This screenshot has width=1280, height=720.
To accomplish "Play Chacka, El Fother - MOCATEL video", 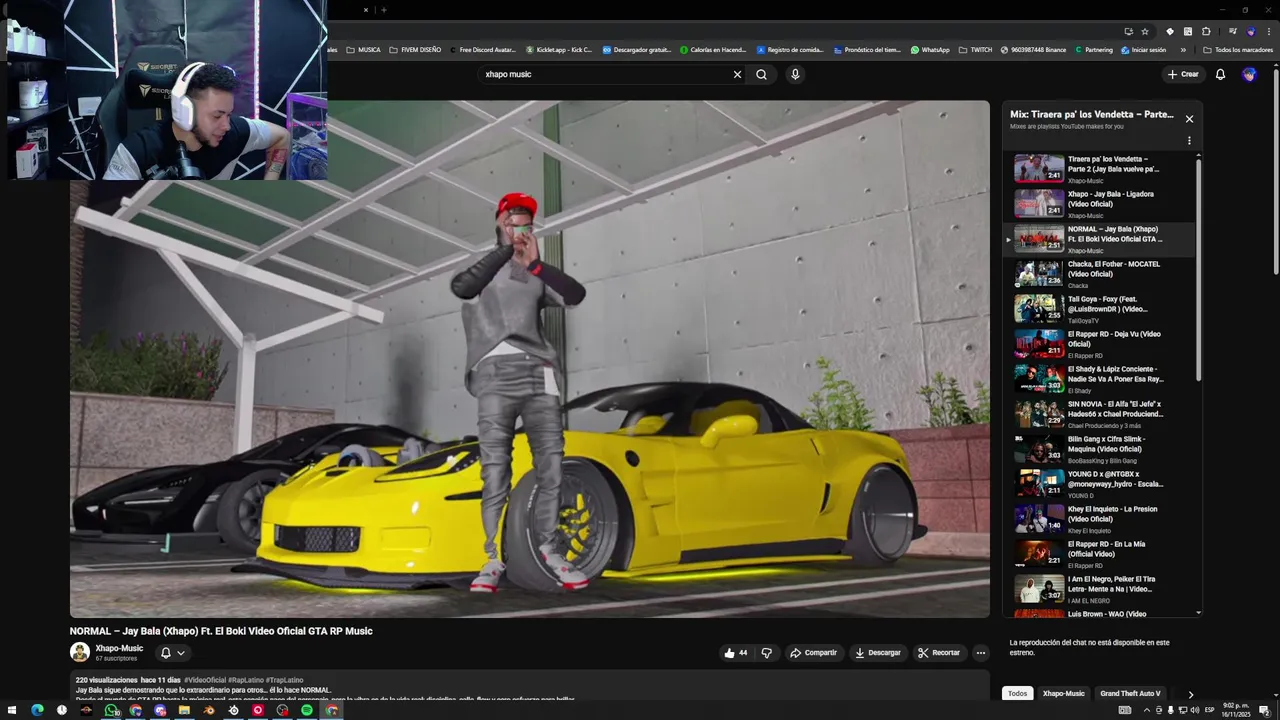I will [1100, 274].
